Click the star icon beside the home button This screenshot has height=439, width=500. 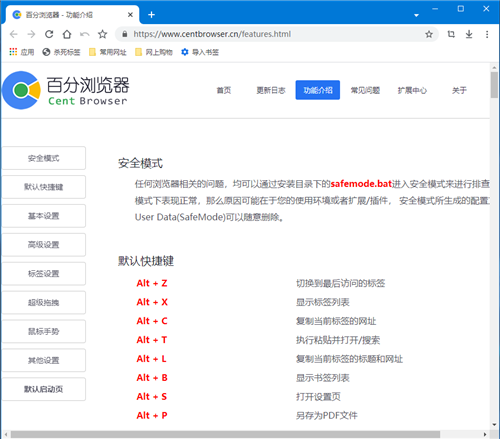103,34
